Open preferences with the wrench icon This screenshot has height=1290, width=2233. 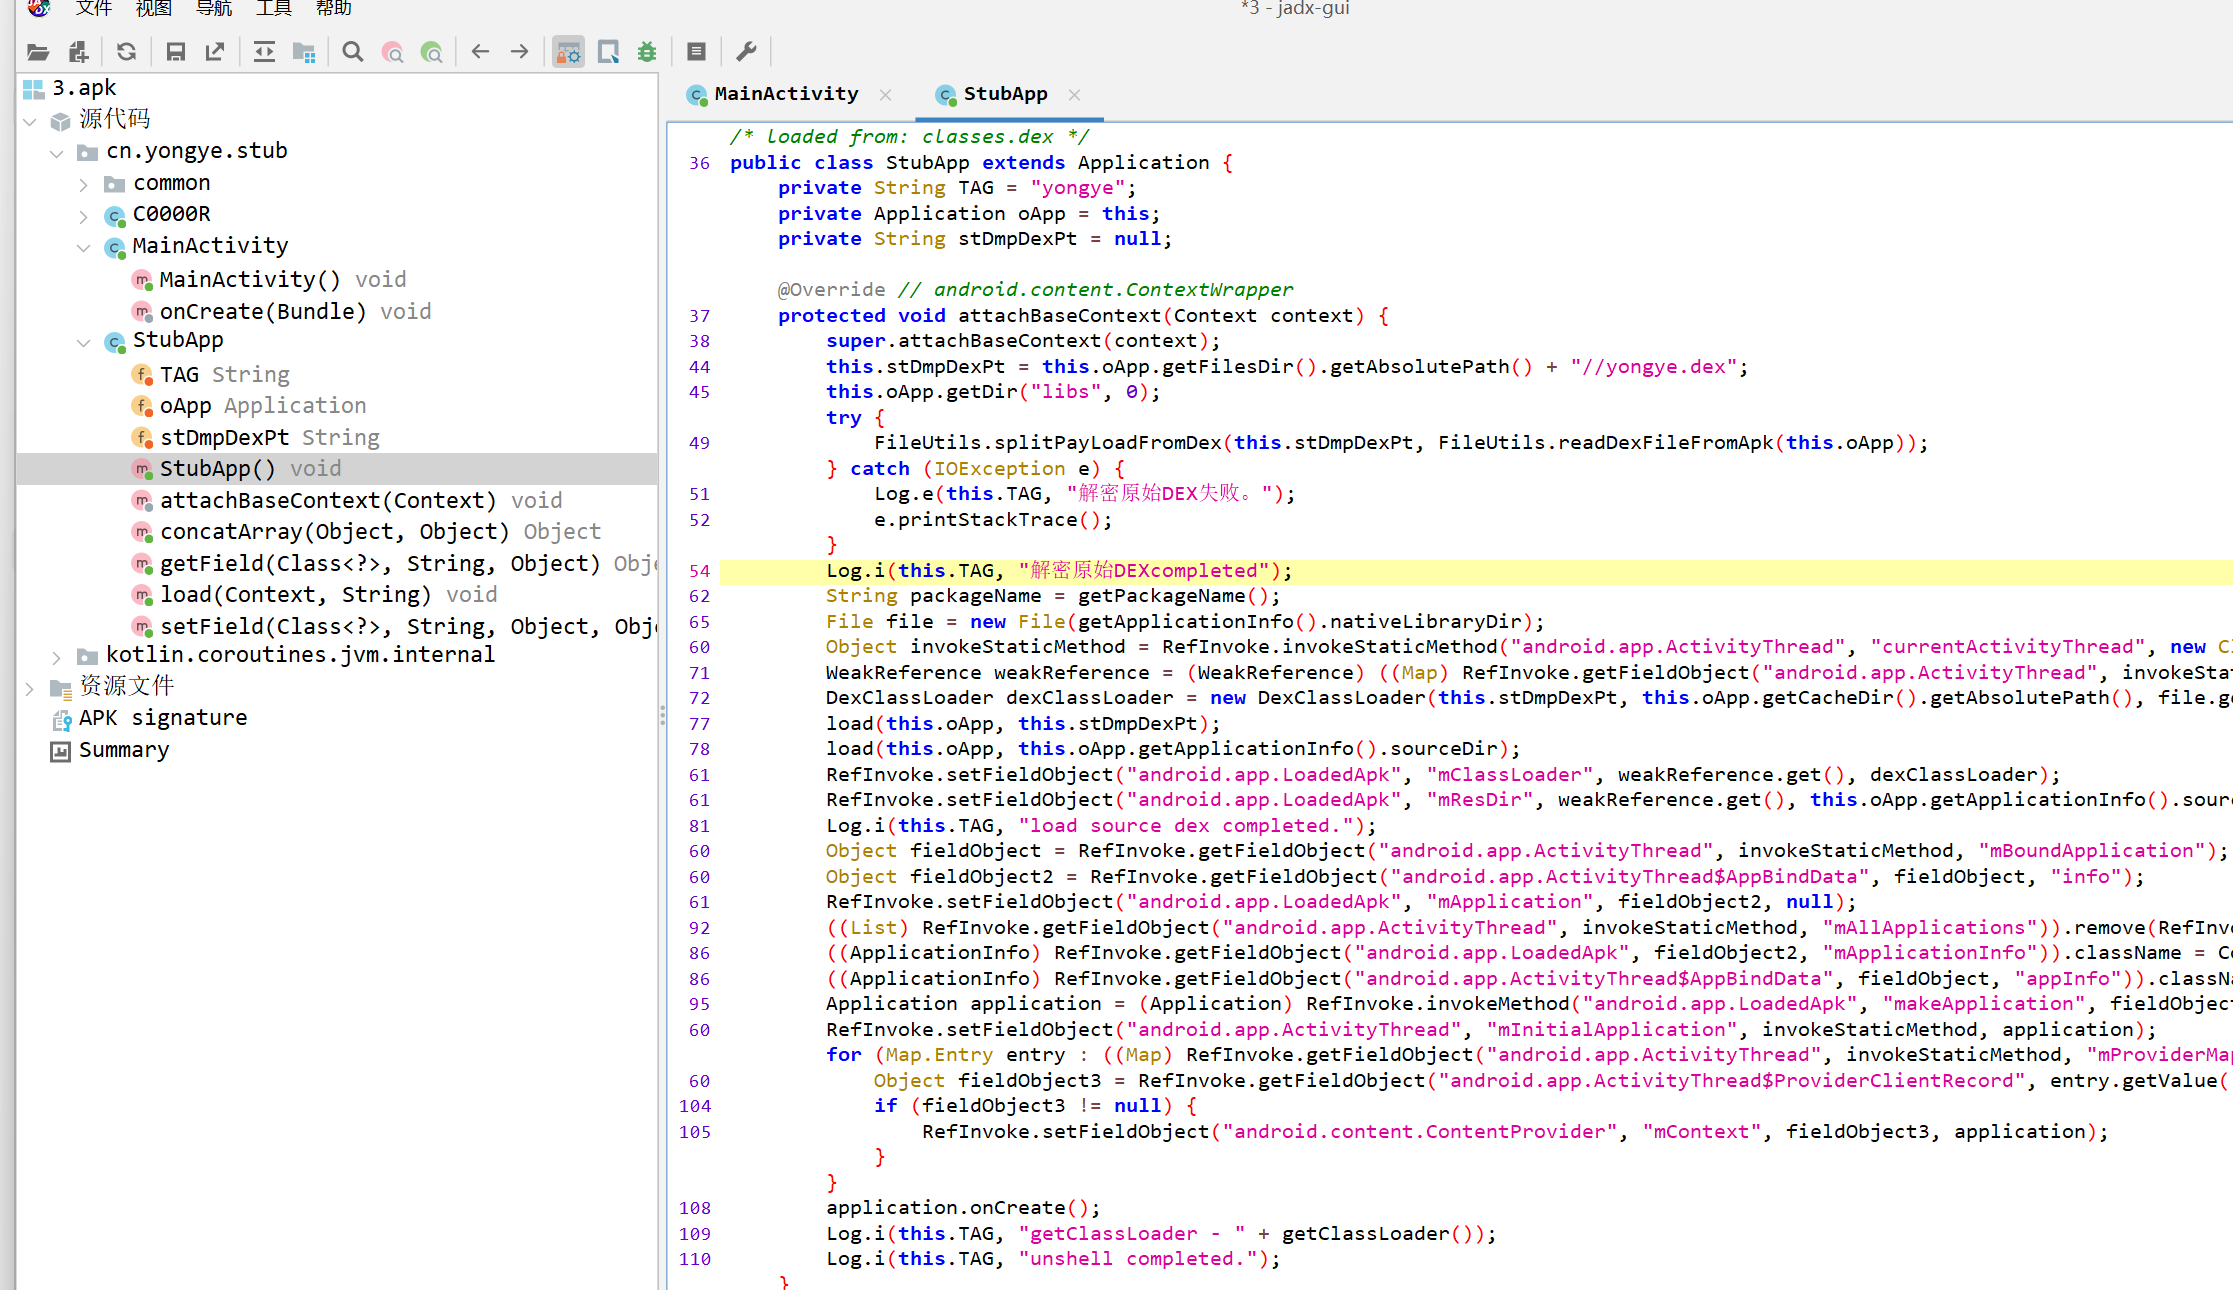pyautogui.click(x=746, y=52)
